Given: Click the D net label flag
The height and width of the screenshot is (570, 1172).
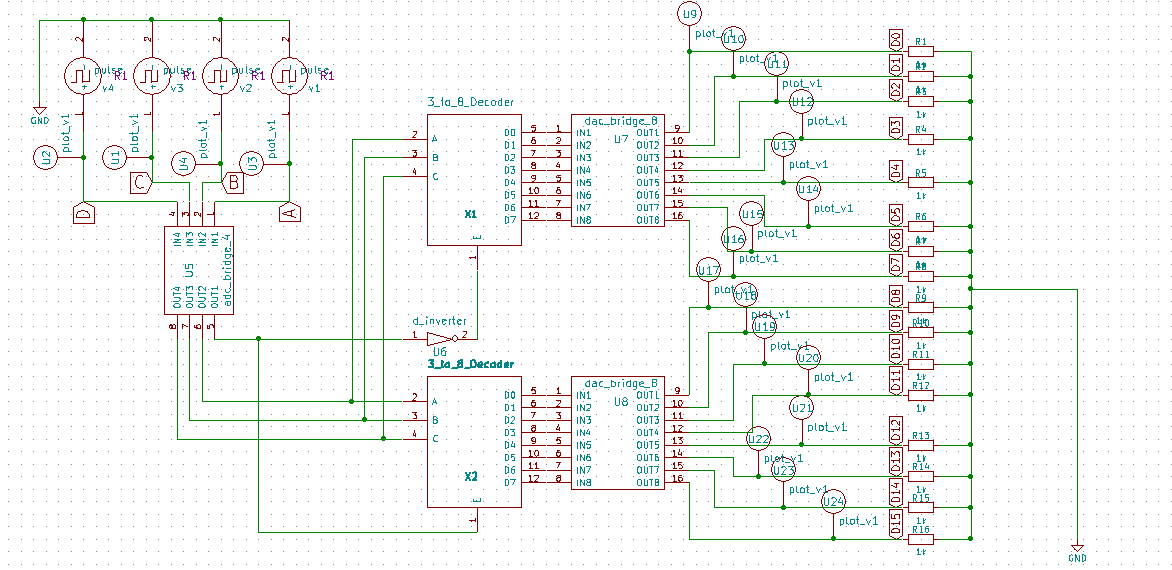Looking at the screenshot, I should (x=82, y=213).
